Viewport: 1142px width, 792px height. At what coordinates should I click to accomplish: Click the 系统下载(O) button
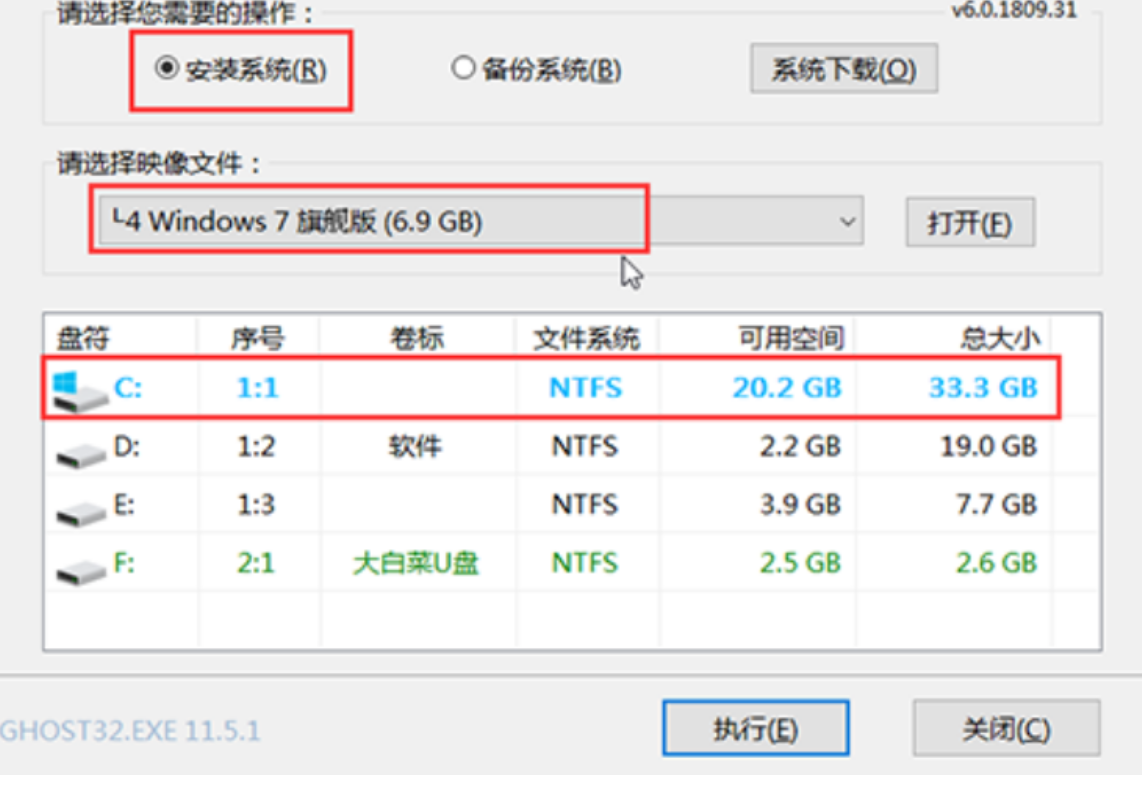coord(844,69)
